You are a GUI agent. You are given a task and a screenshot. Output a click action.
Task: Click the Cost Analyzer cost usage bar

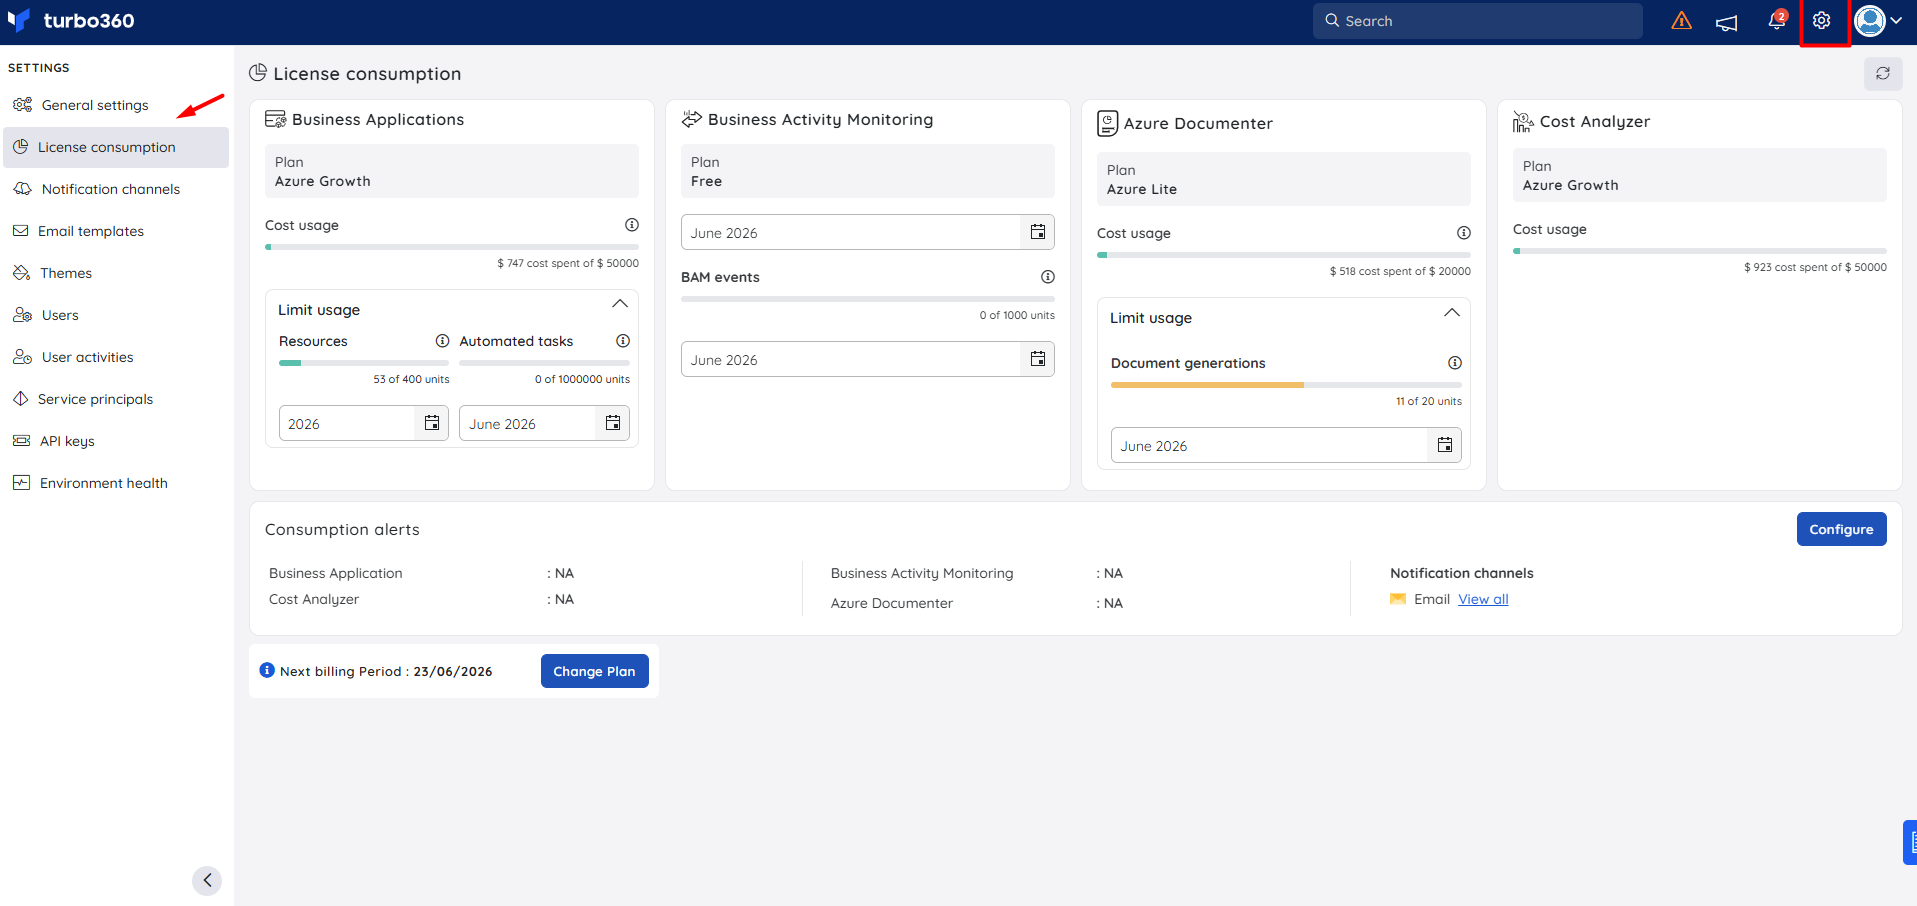(x=1700, y=251)
